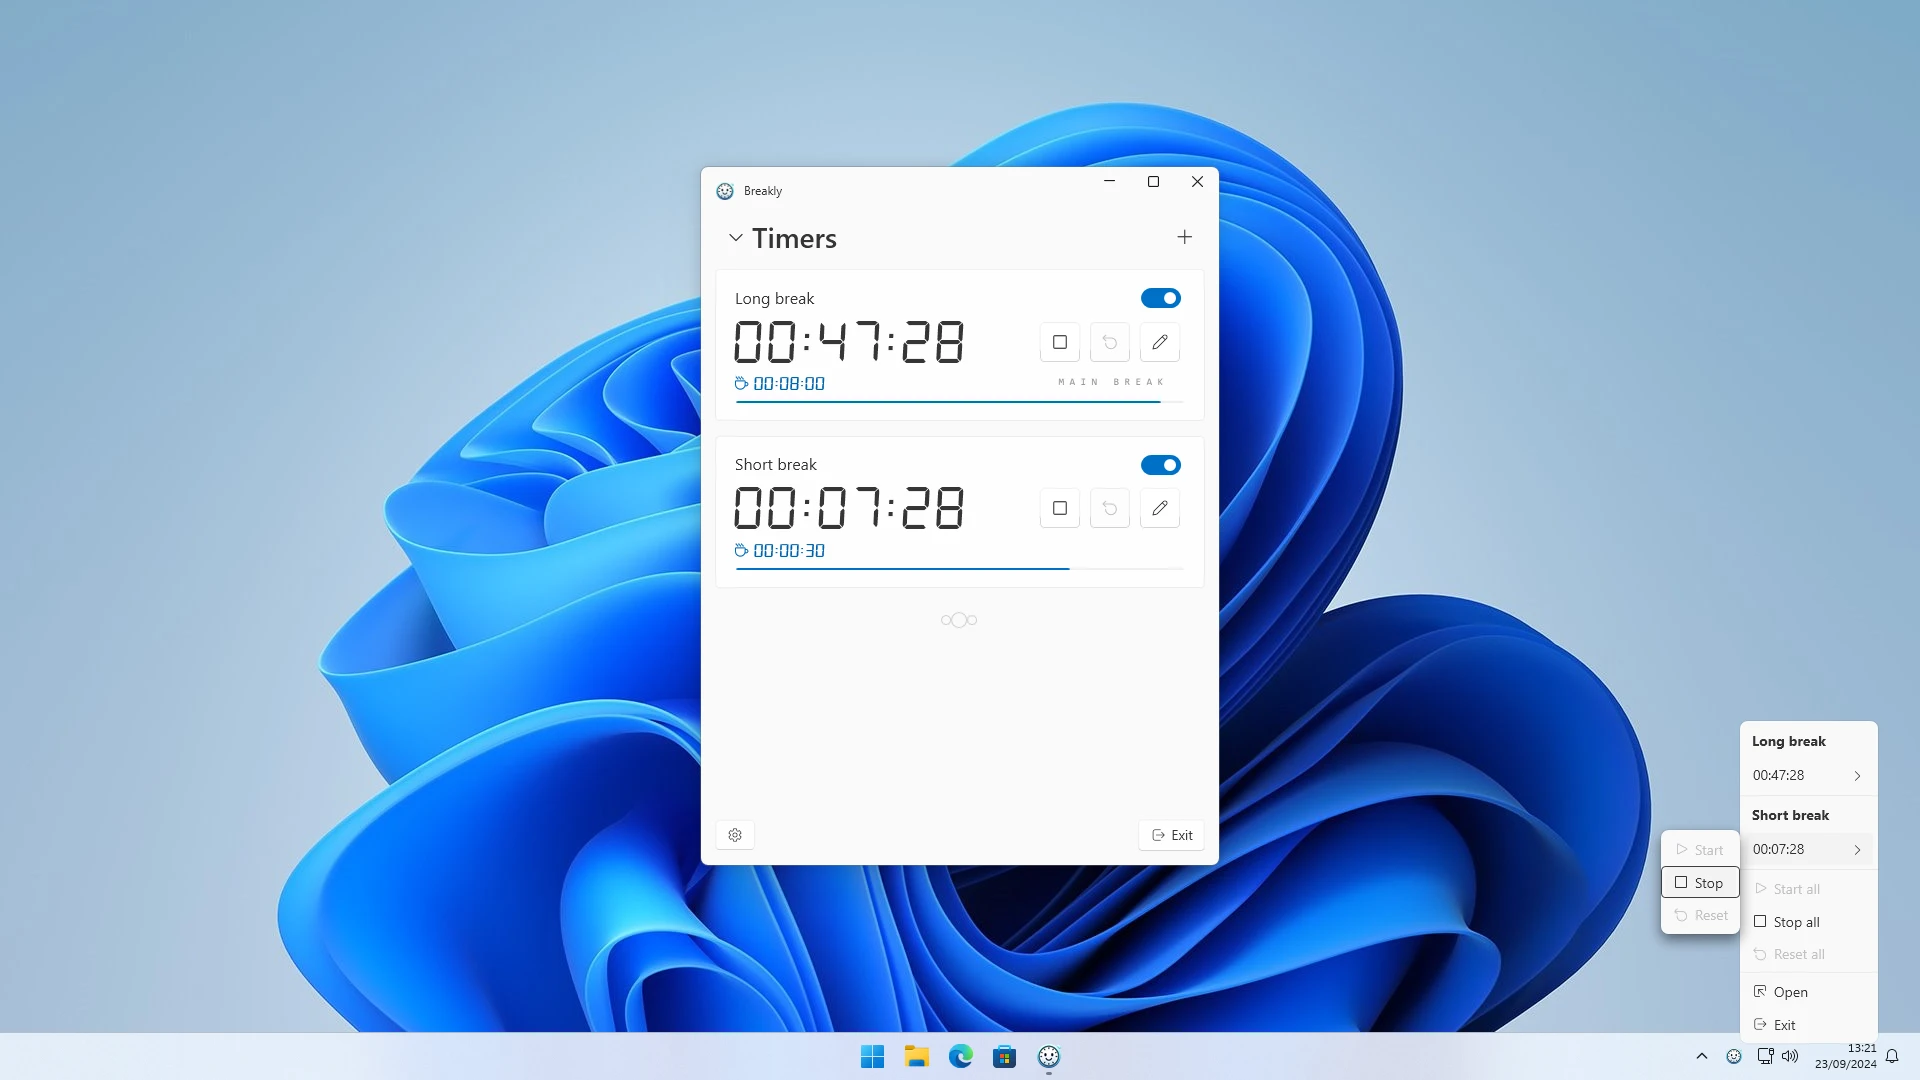Edit the Short break timer

(1159, 508)
